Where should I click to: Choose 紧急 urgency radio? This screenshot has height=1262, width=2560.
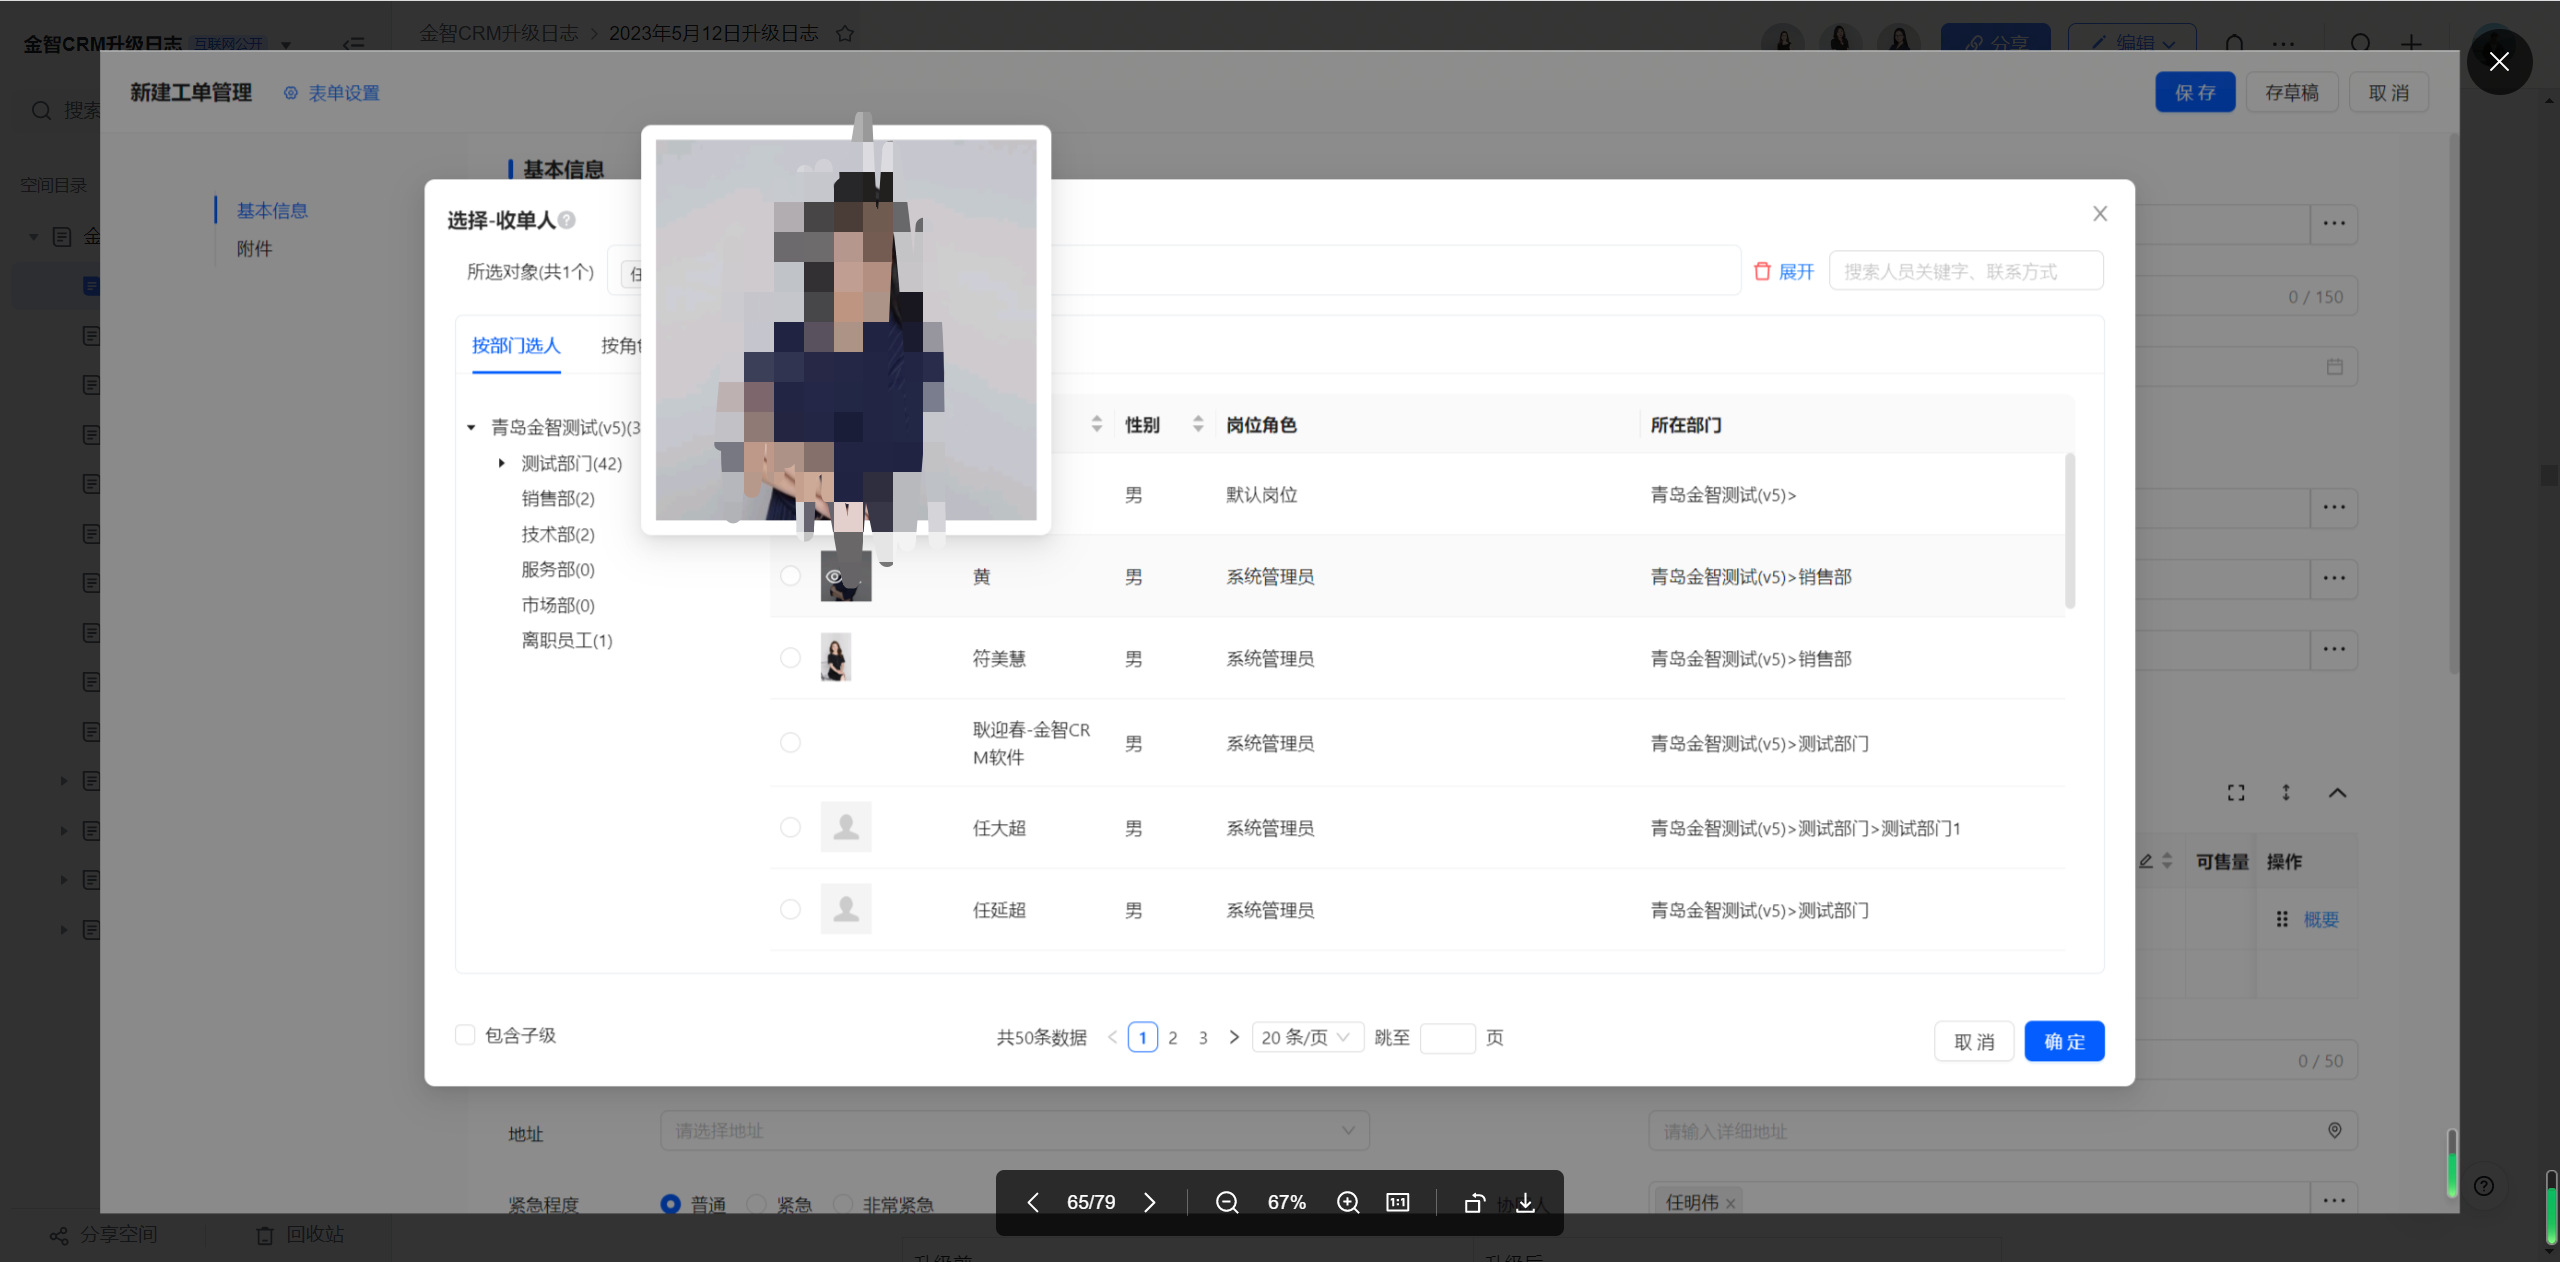(757, 1204)
